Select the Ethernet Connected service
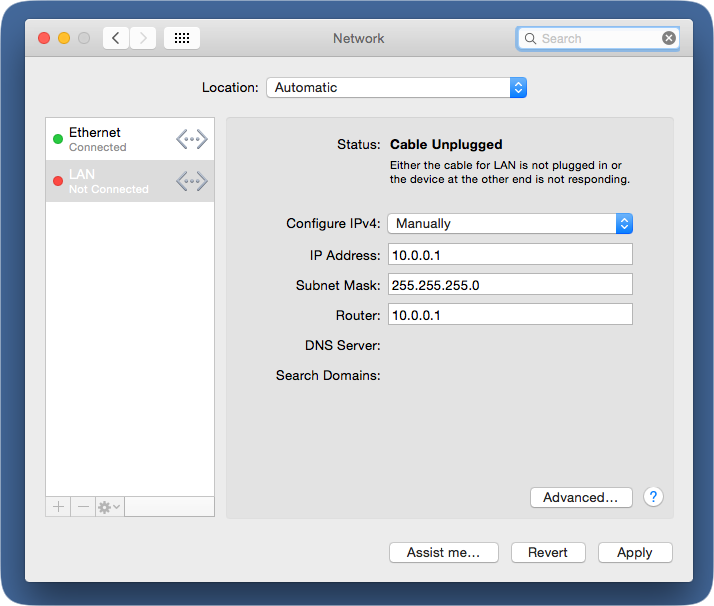714x606 pixels. click(x=130, y=139)
